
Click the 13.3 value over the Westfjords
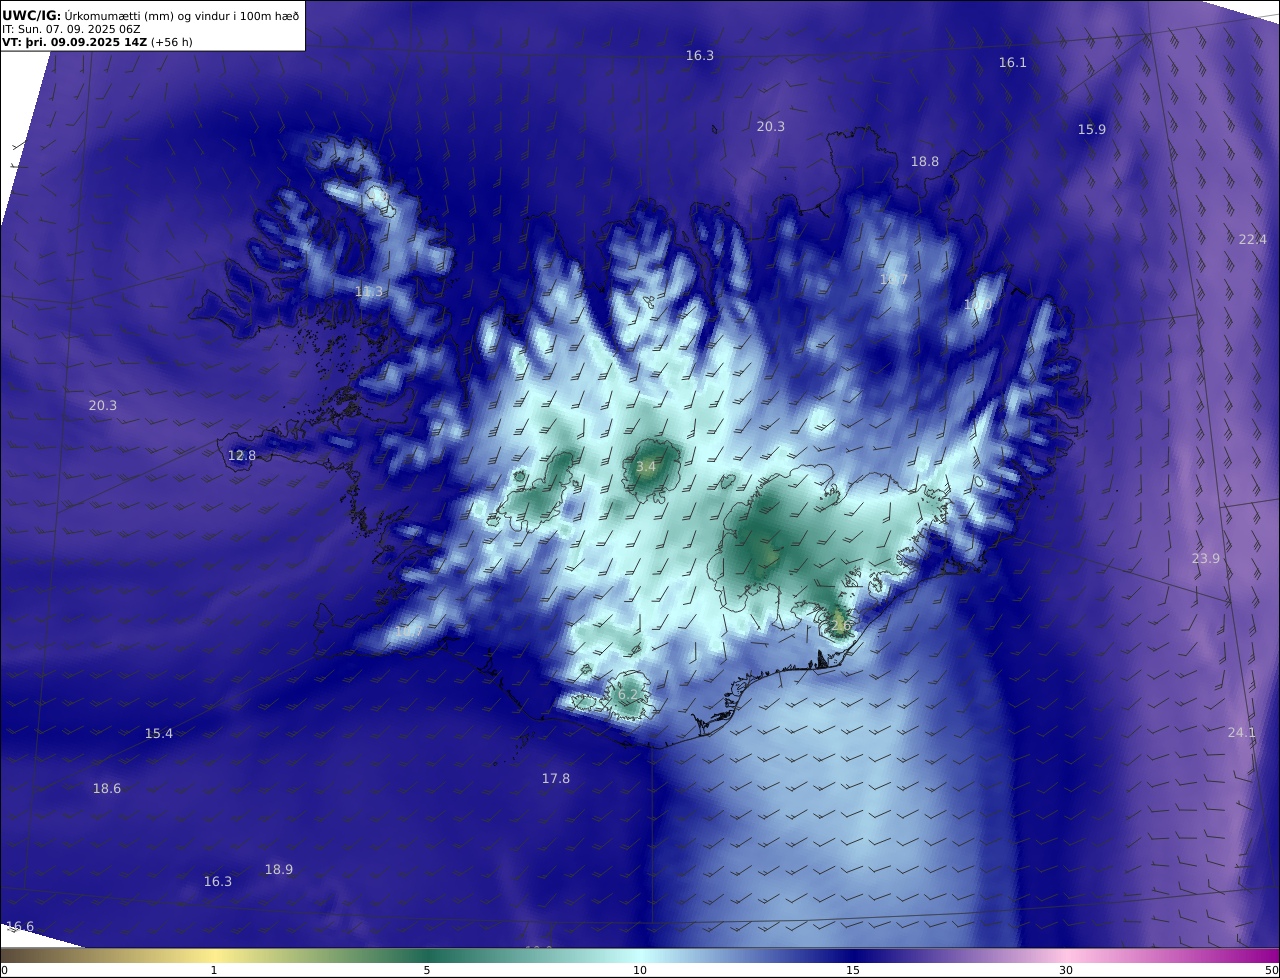(370, 291)
